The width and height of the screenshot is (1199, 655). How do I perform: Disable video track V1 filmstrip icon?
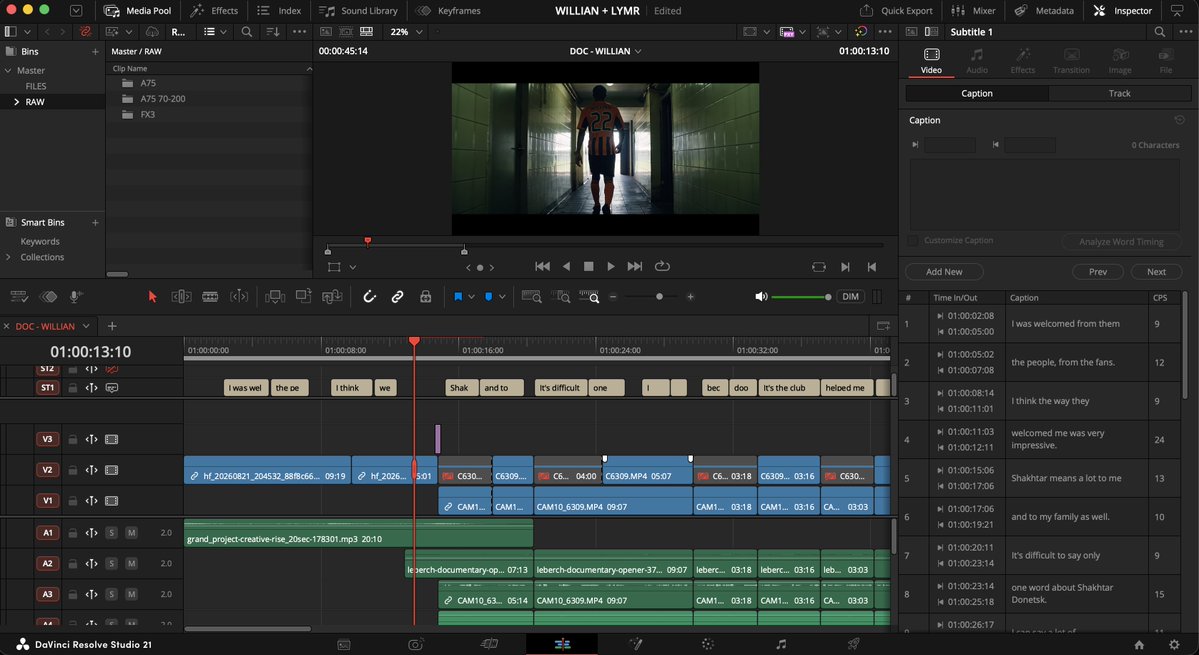(112, 501)
